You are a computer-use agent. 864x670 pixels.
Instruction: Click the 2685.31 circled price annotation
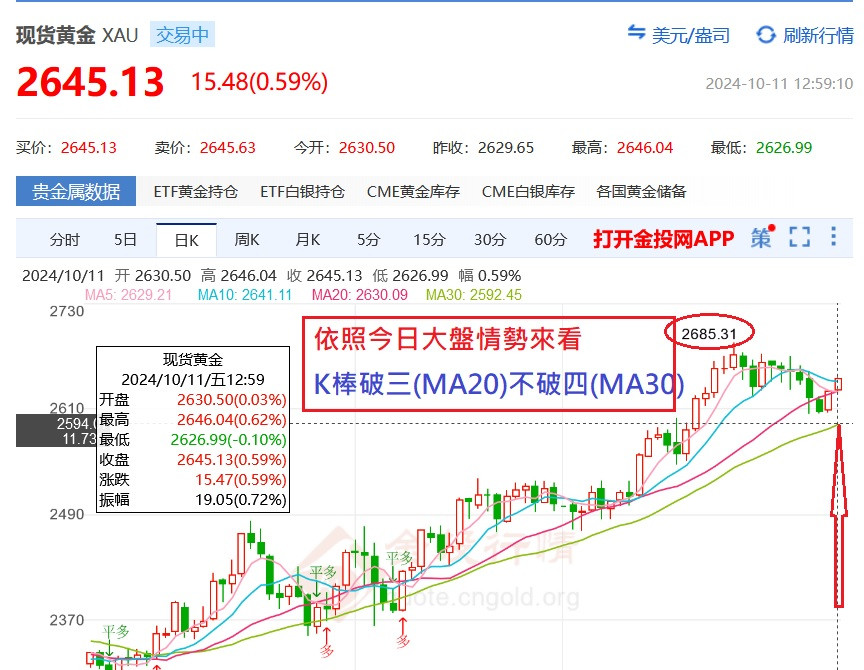click(709, 334)
